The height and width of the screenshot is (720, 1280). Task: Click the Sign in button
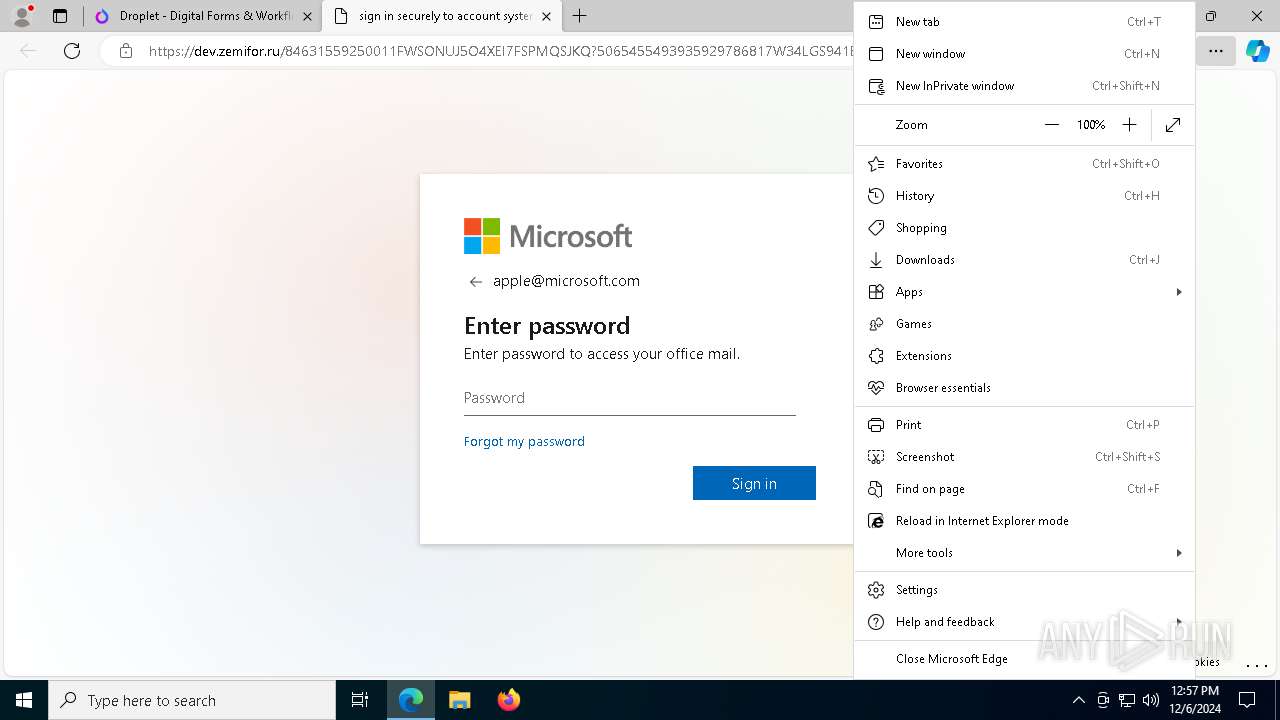(x=754, y=483)
